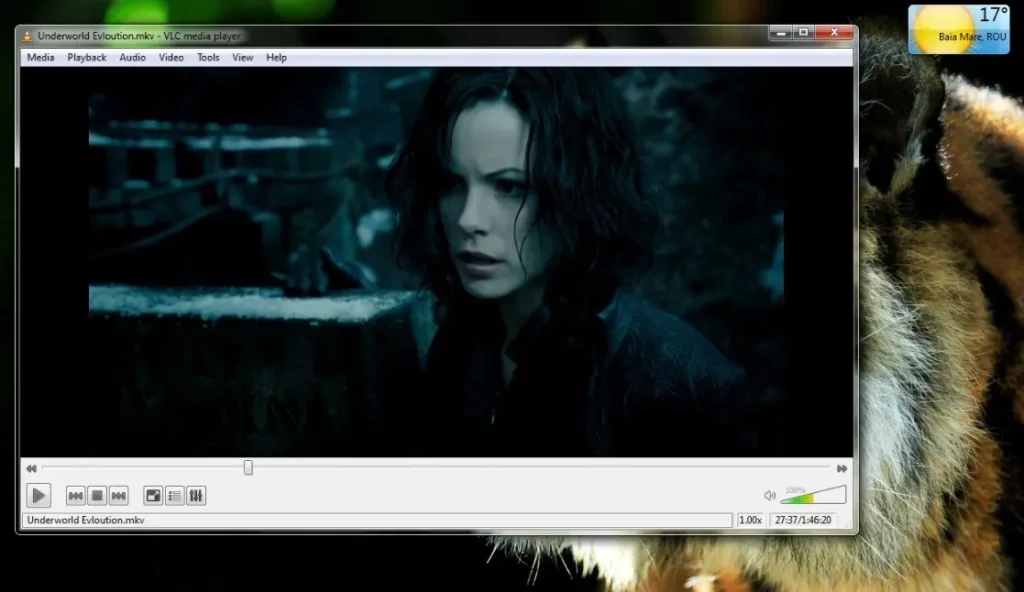The height and width of the screenshot is (592, 1024).
Task: Click the fast-forward arrows right of seek bar
Action: pos(842,469)
